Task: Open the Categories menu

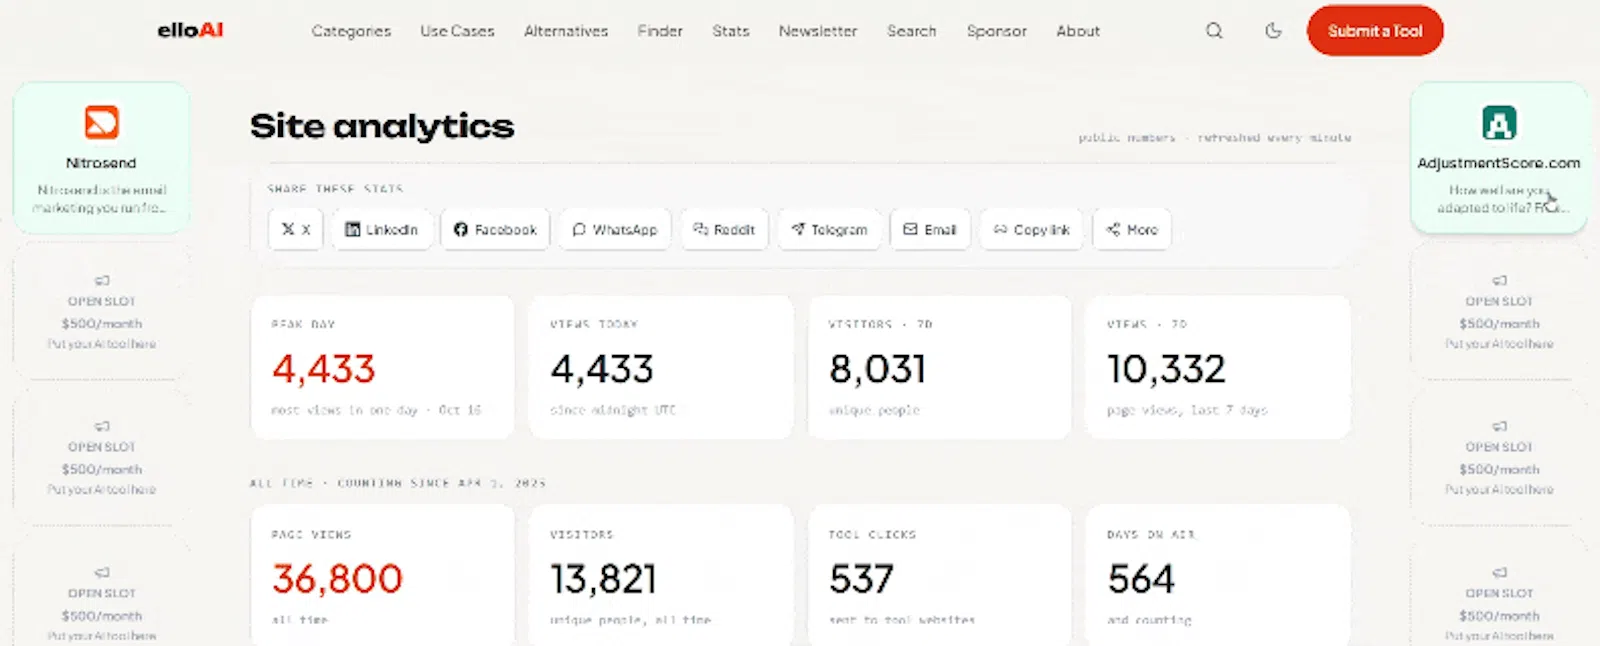Action: click(351, 31)
